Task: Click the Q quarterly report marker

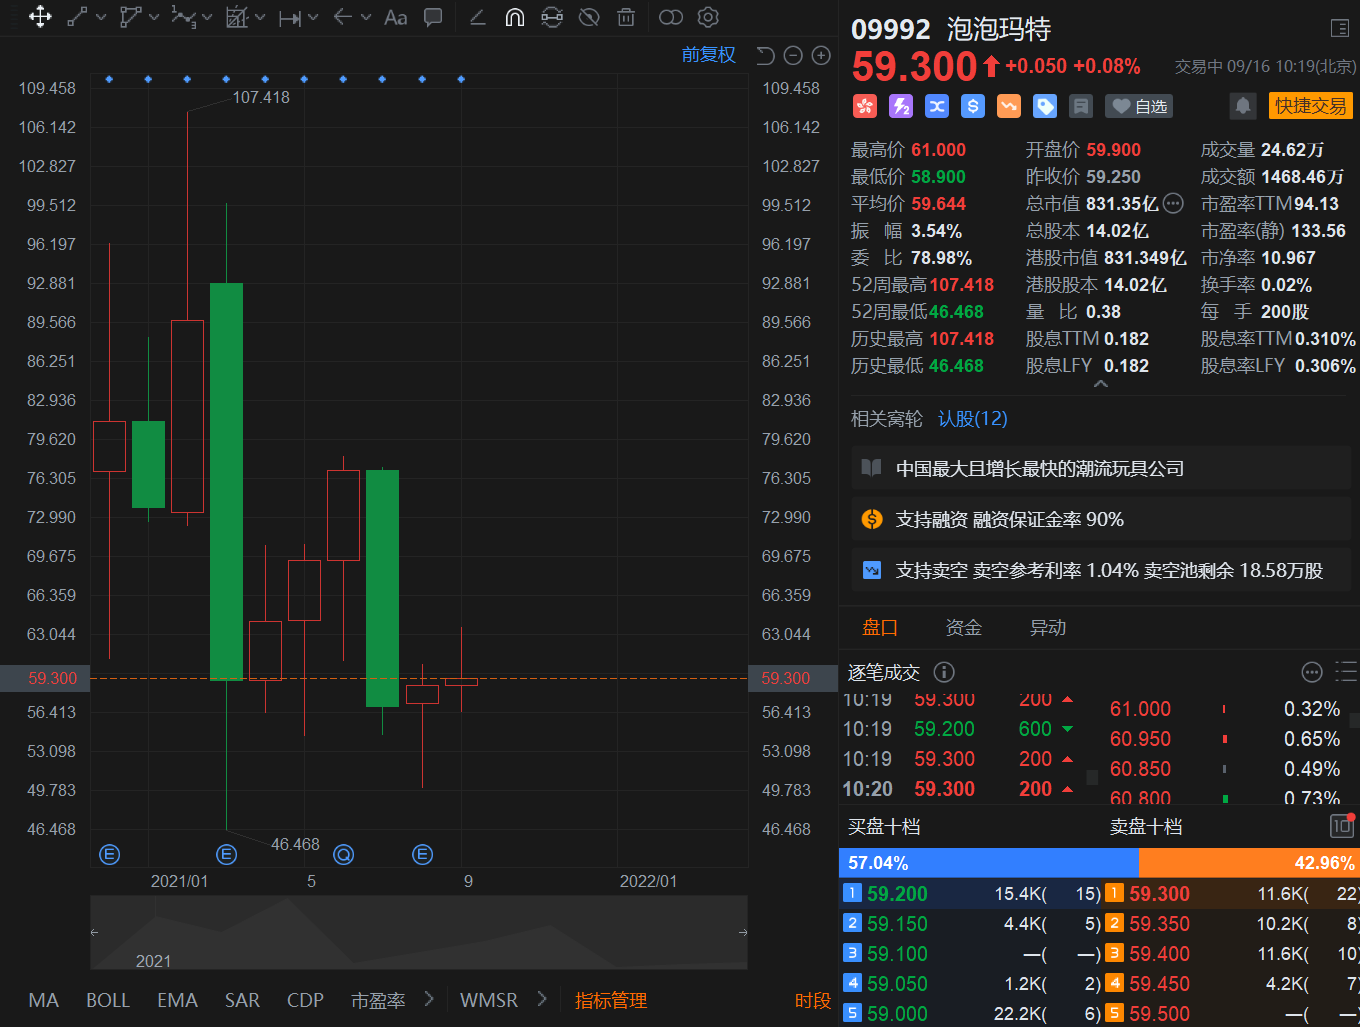Action: click(x=343, y=854)
